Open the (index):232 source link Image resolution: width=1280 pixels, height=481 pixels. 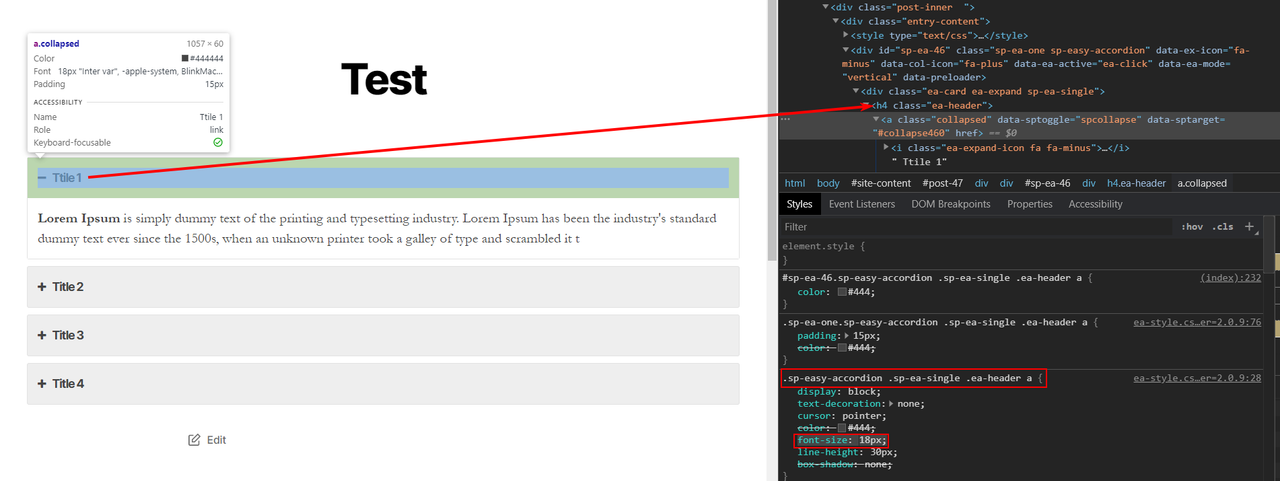tap(1231, 278)
